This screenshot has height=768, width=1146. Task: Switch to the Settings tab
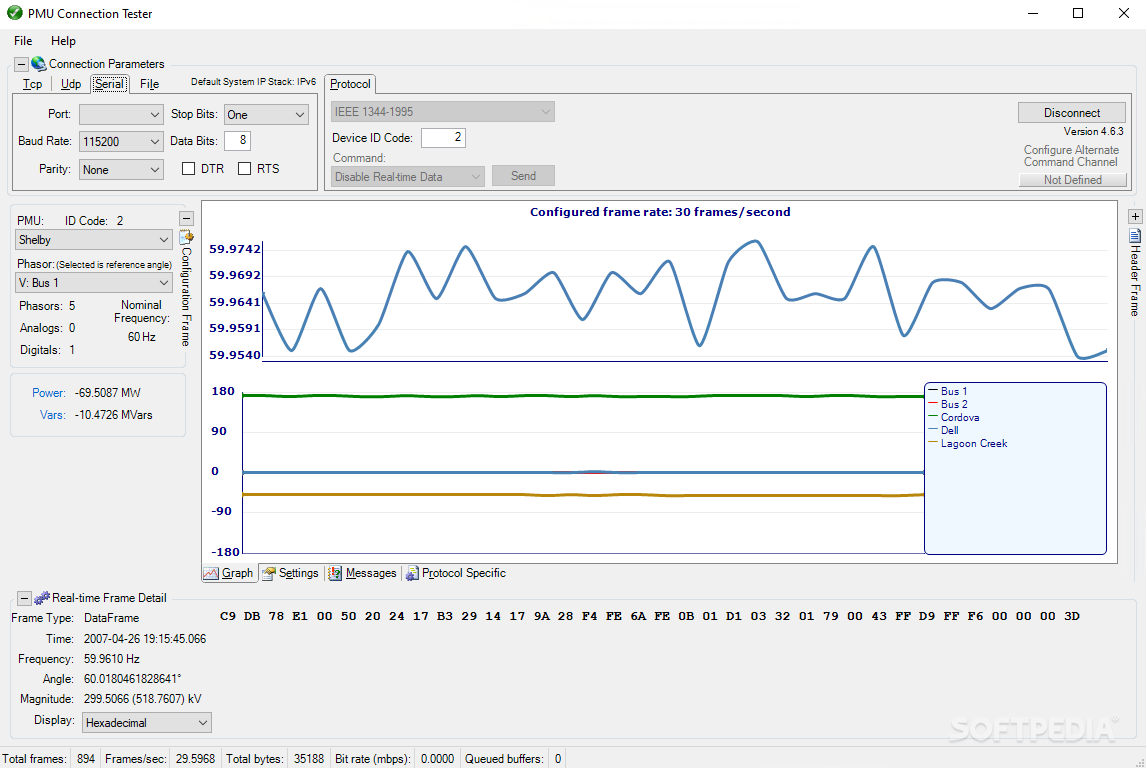point(291,574)
